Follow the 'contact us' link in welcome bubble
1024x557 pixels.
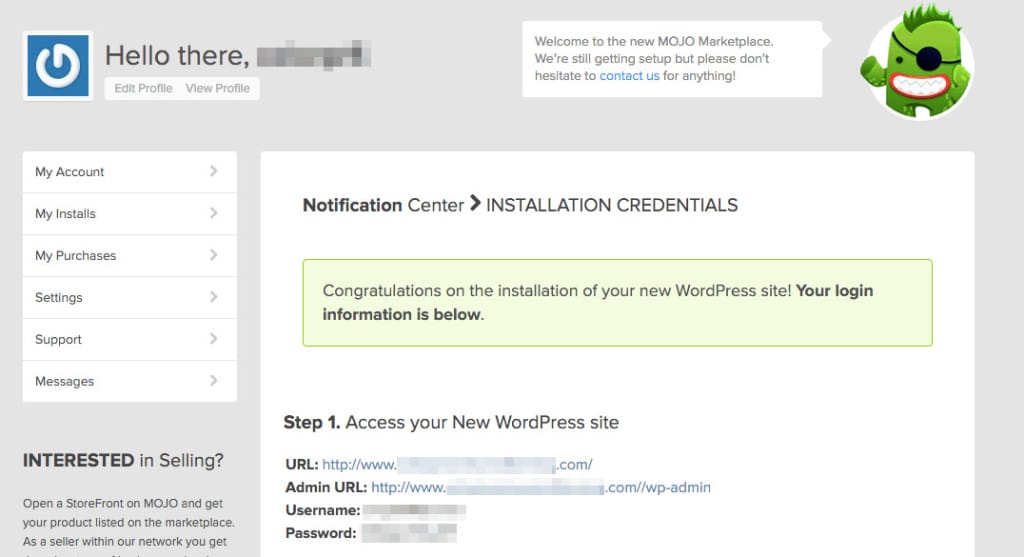tap(629, 76)
